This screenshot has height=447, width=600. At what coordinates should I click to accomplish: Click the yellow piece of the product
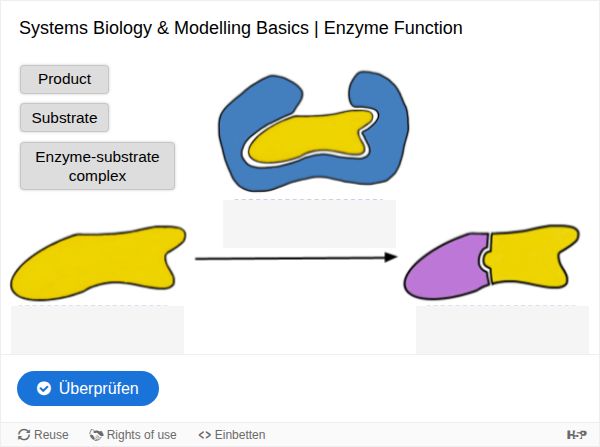tap(532, 256)
